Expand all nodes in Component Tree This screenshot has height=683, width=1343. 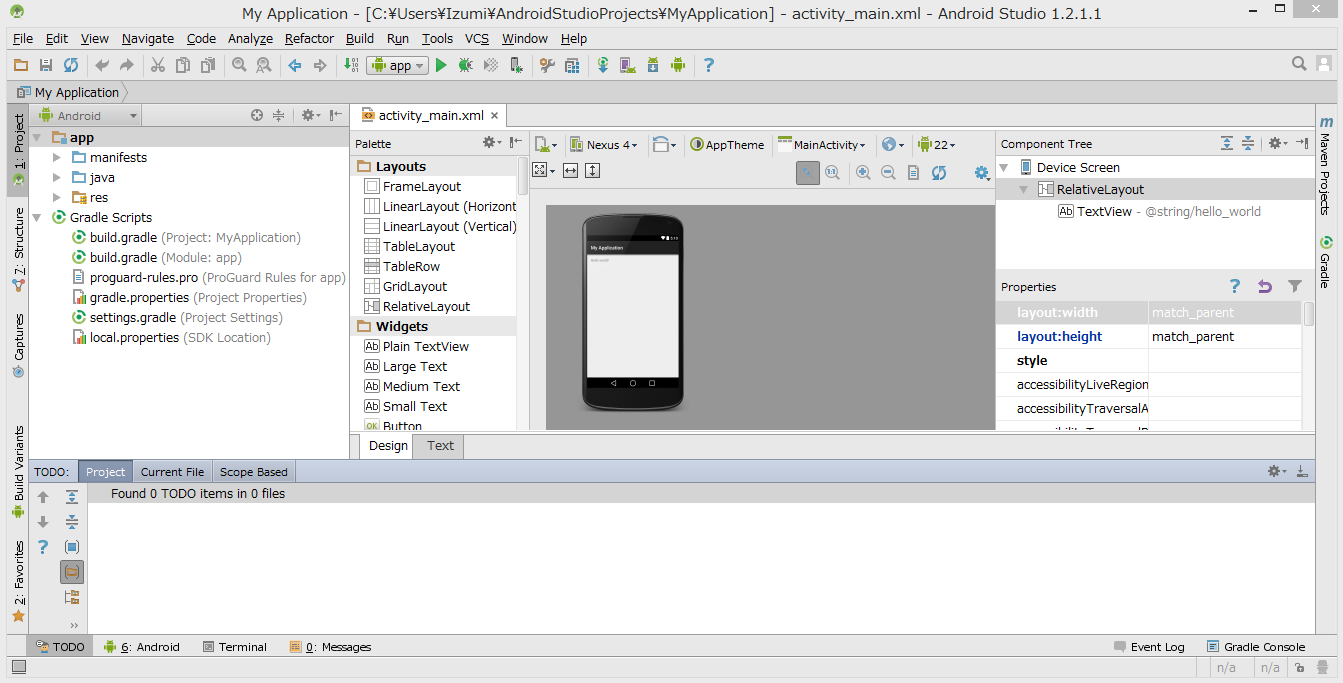click(1227, 143)
